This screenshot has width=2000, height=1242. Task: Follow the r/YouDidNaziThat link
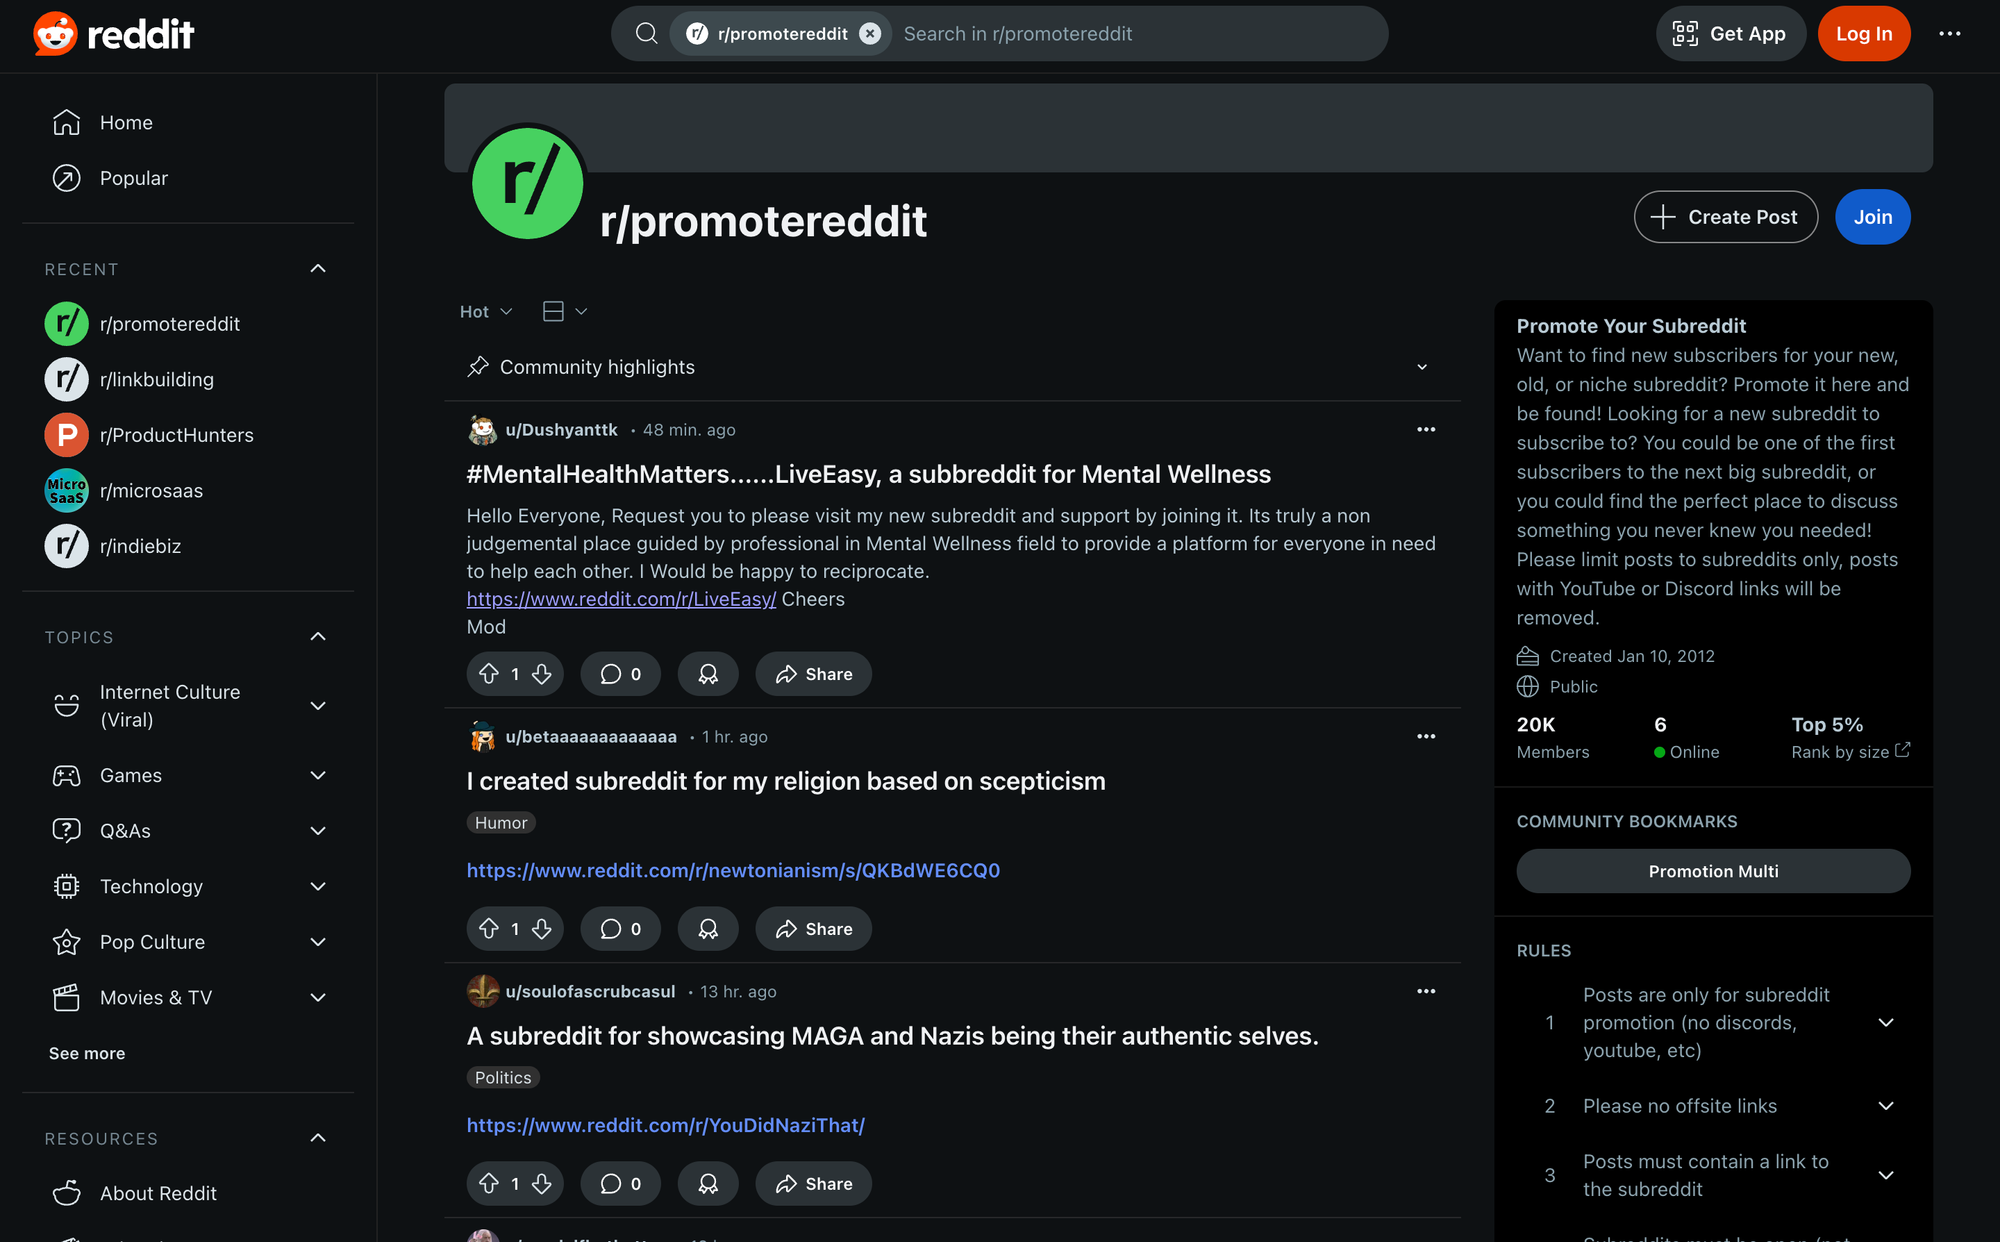click(x=665, y=1126)
